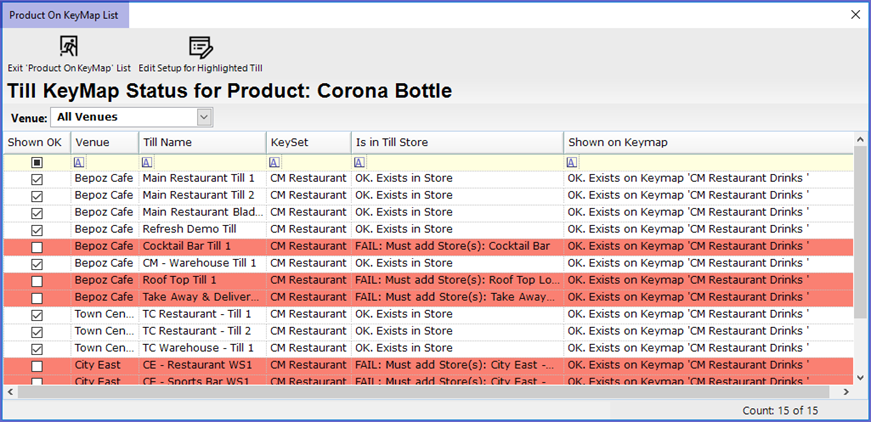Screen dimensions: 871x422
Task: Click filter icon under Till Name column
Action: 147,162
